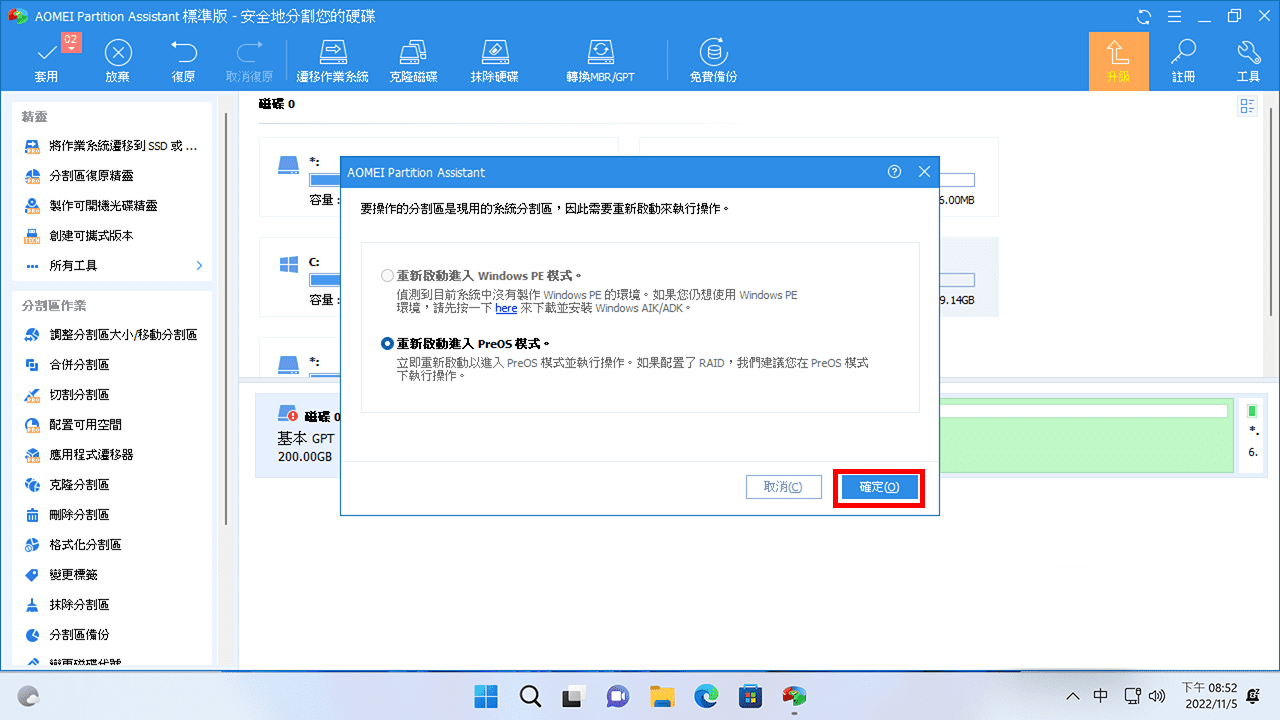Confirm with the 確定 button

[878, 487]
